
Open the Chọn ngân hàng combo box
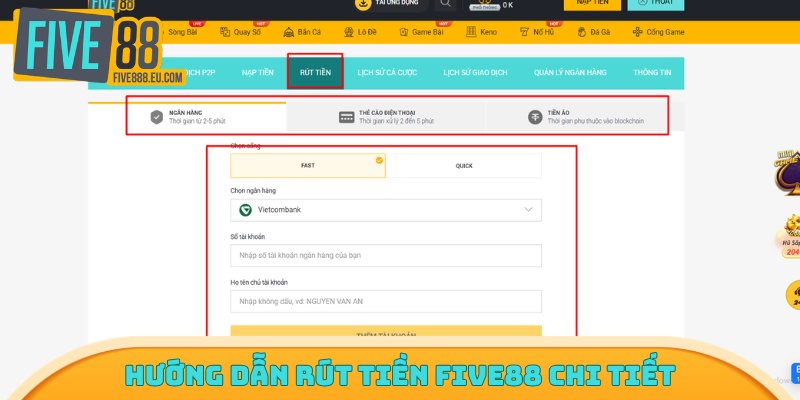pos(386,210)
